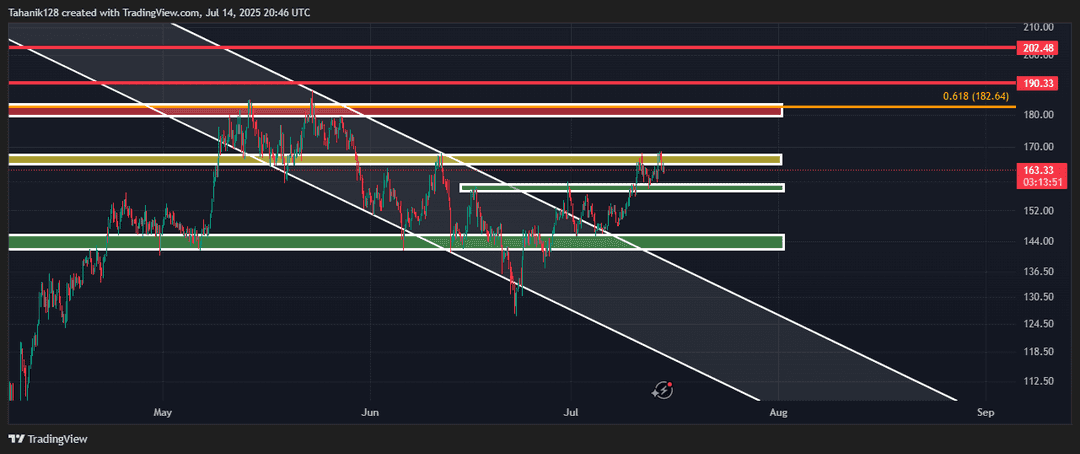Image resolution: width=1080 pixels, height=454 pixels.
Task: Click the lightning replay icon near chart bottom
Action: click(x=663, y=391)
